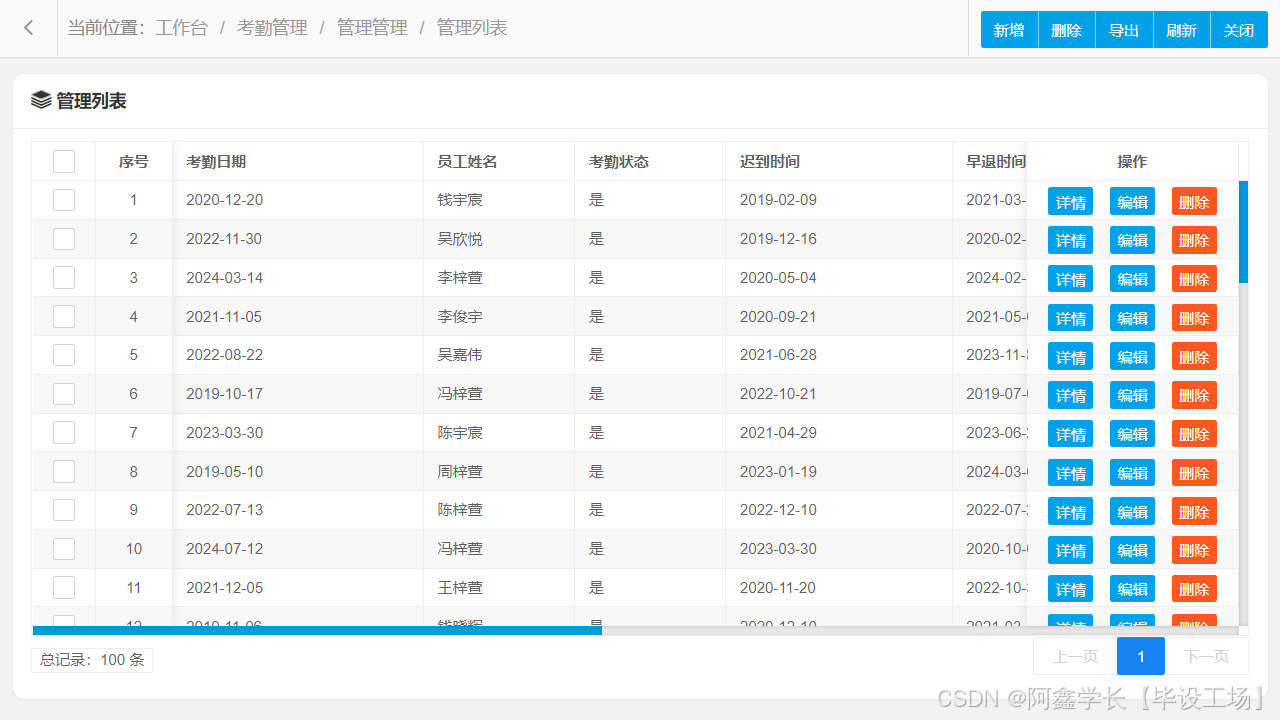Edit the record of 吴欣悦
Image resolution: width=1280 pixels, height=720 pixels.
tap(1132, 240)
